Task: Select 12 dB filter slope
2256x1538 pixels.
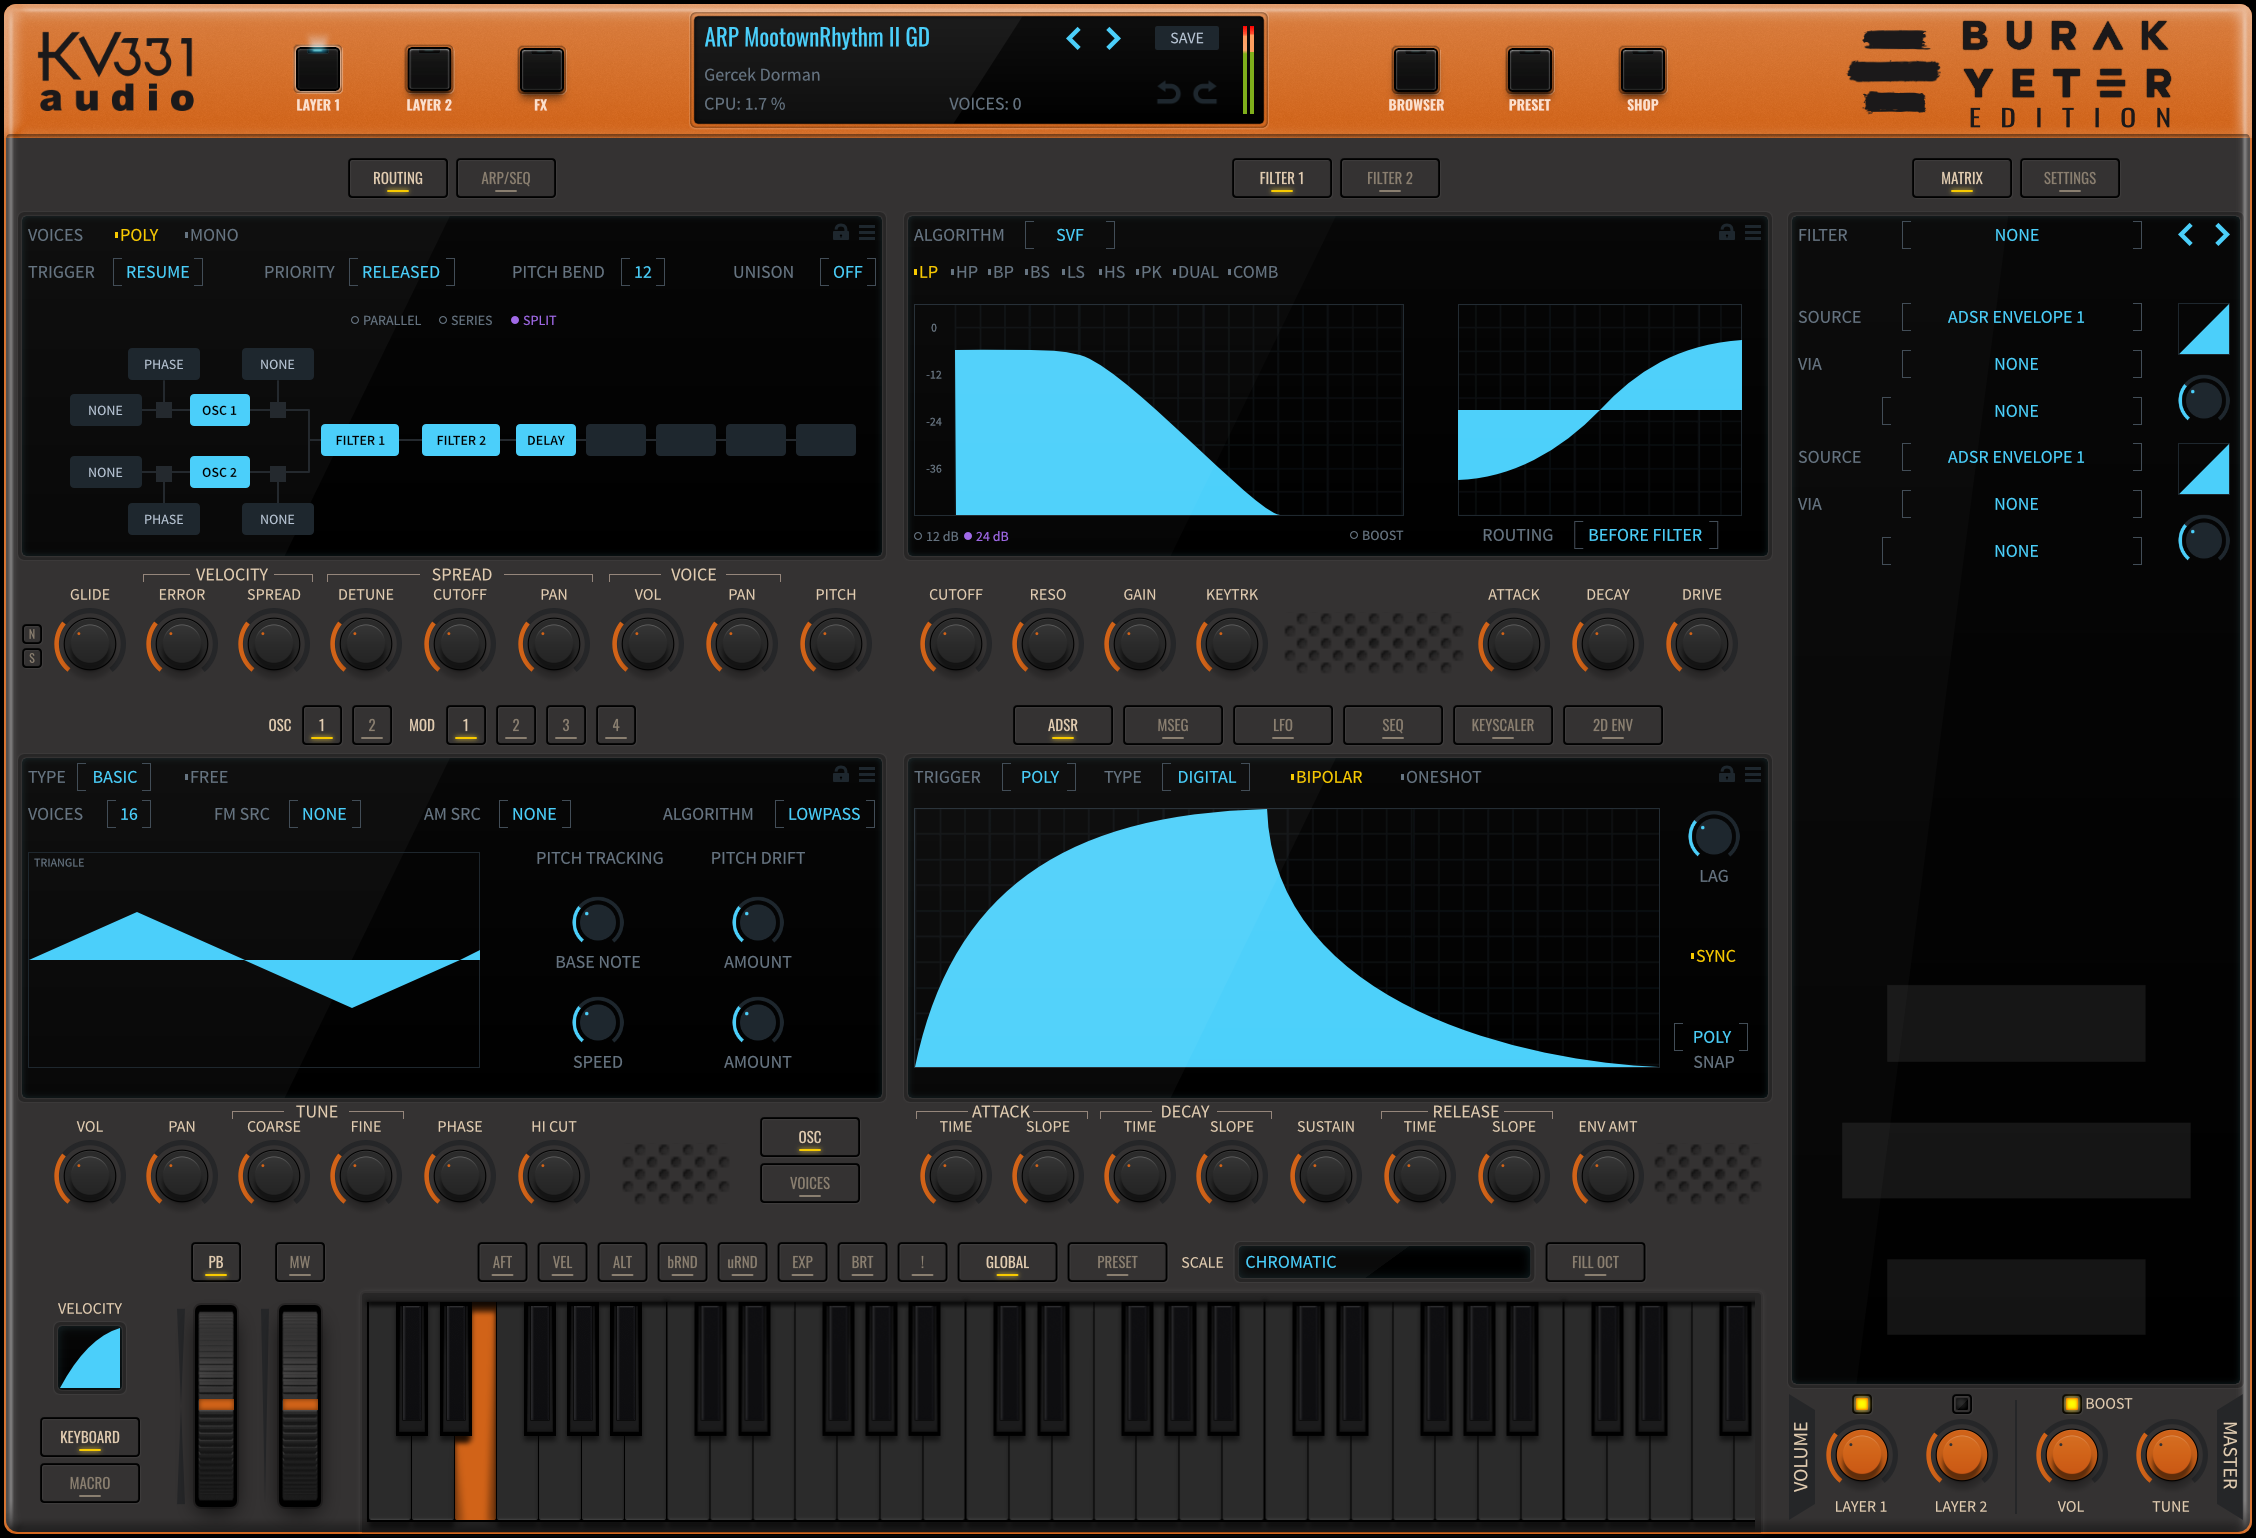Action: coord(936,536)
